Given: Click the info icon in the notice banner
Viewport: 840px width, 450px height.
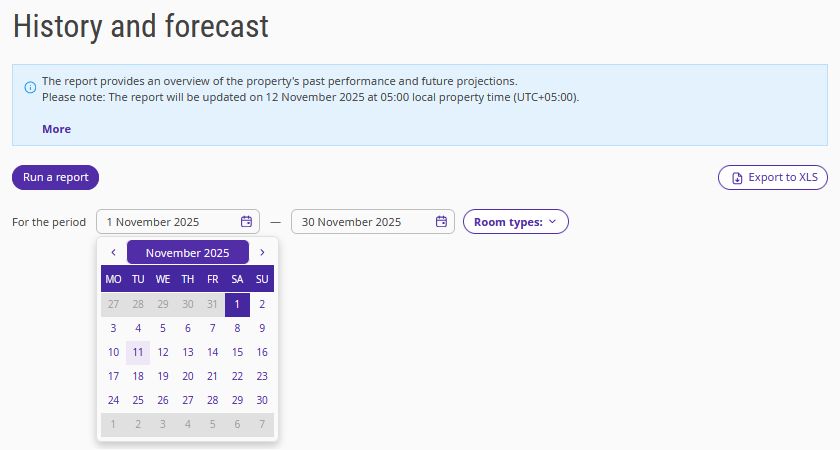Looking at the screenshot, I should [31, 87].
